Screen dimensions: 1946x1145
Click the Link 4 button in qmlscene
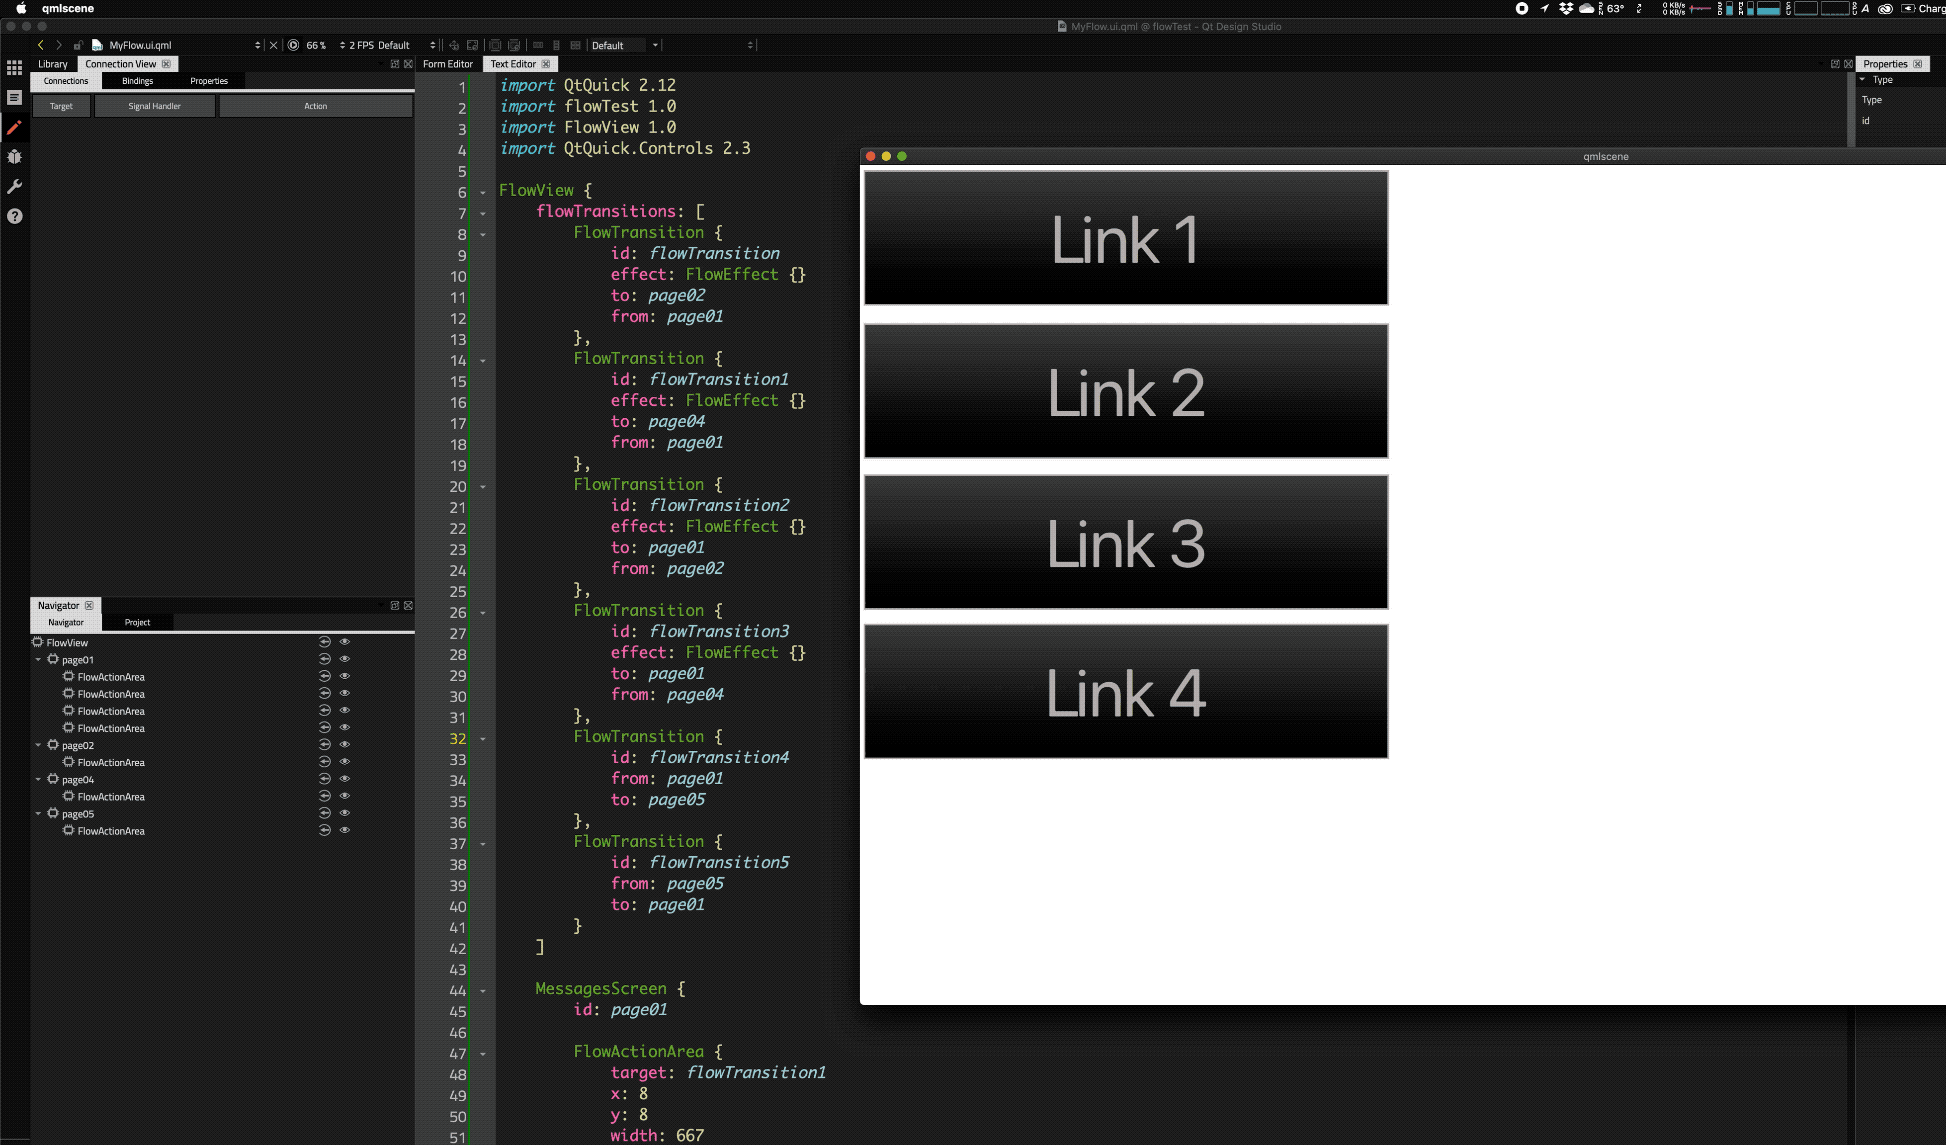[x=1125, y=692]
